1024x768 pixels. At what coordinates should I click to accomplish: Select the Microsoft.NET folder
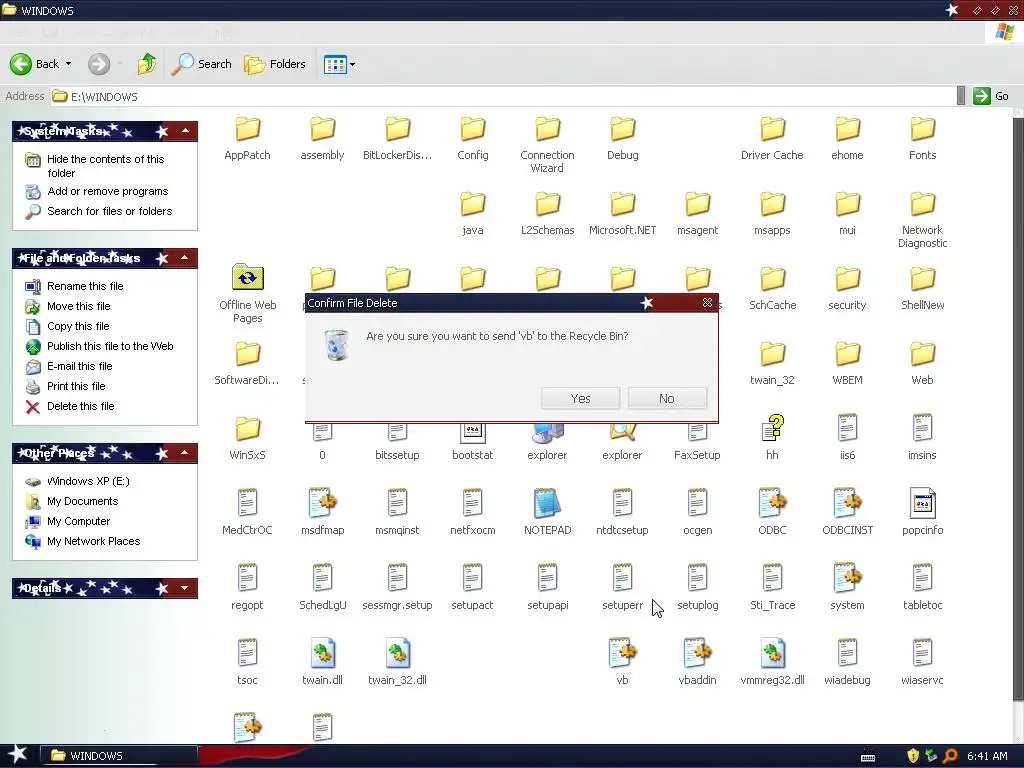[x=622, y=214]
